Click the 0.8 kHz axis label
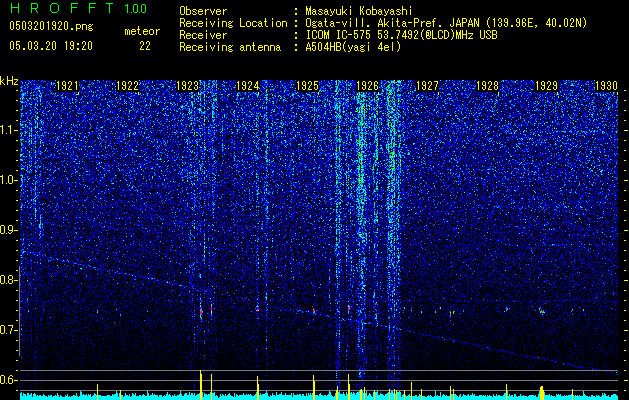This screenshot has height=400, width=629. click(9, 280)
